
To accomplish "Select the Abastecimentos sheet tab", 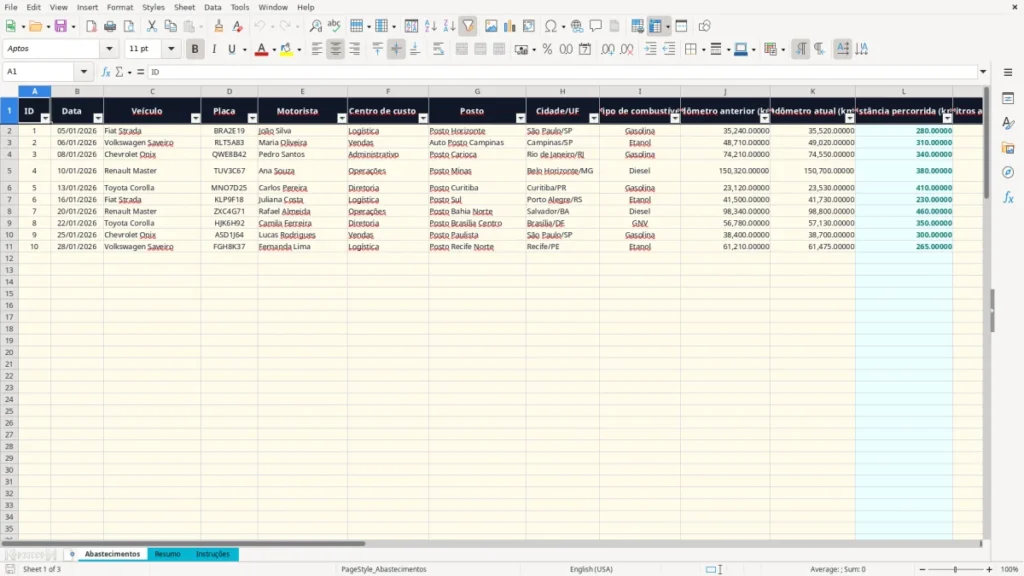I will click(112, 554).
